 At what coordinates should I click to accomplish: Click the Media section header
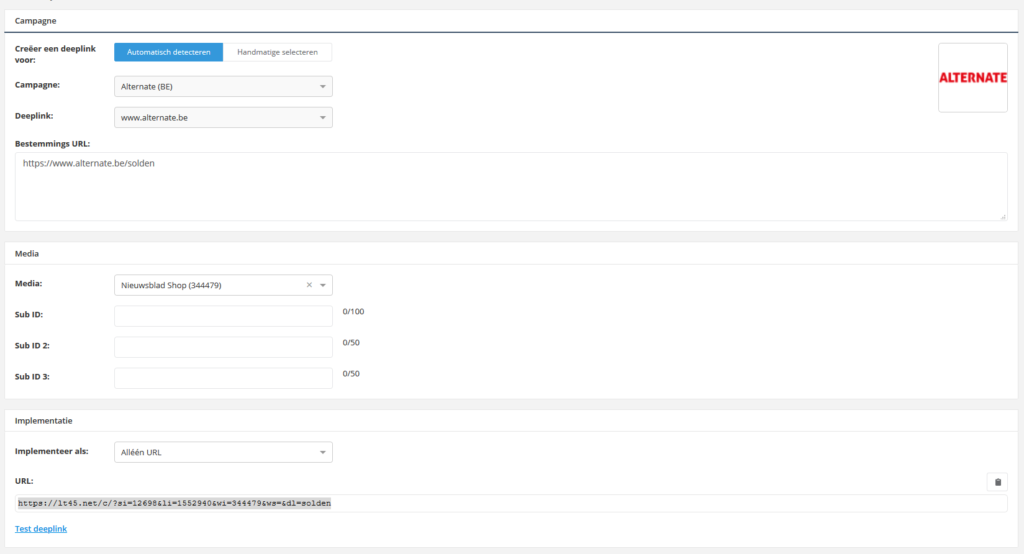[x=29, y=253]
